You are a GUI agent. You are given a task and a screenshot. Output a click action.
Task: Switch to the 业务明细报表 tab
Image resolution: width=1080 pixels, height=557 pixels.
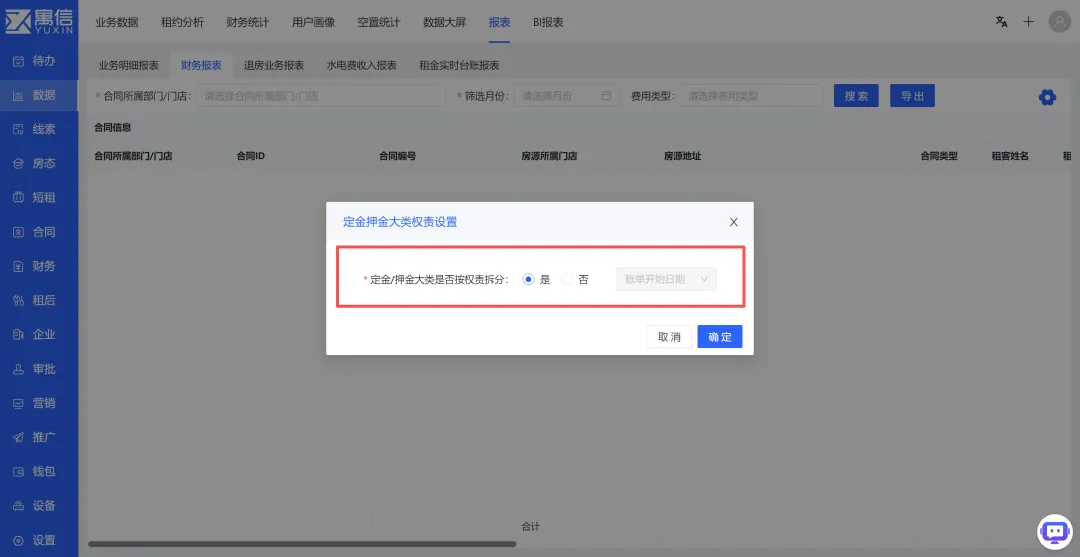pos(129,65)
